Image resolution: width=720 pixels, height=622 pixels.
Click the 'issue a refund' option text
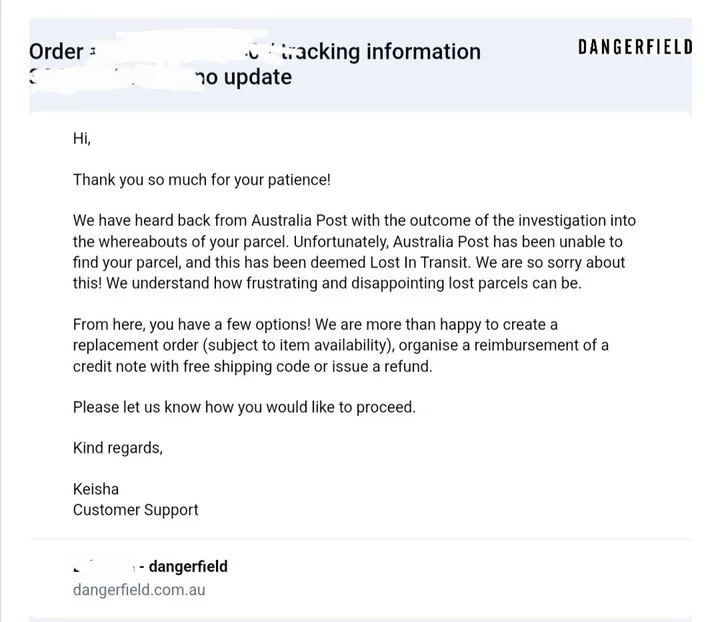click(385, 367)
